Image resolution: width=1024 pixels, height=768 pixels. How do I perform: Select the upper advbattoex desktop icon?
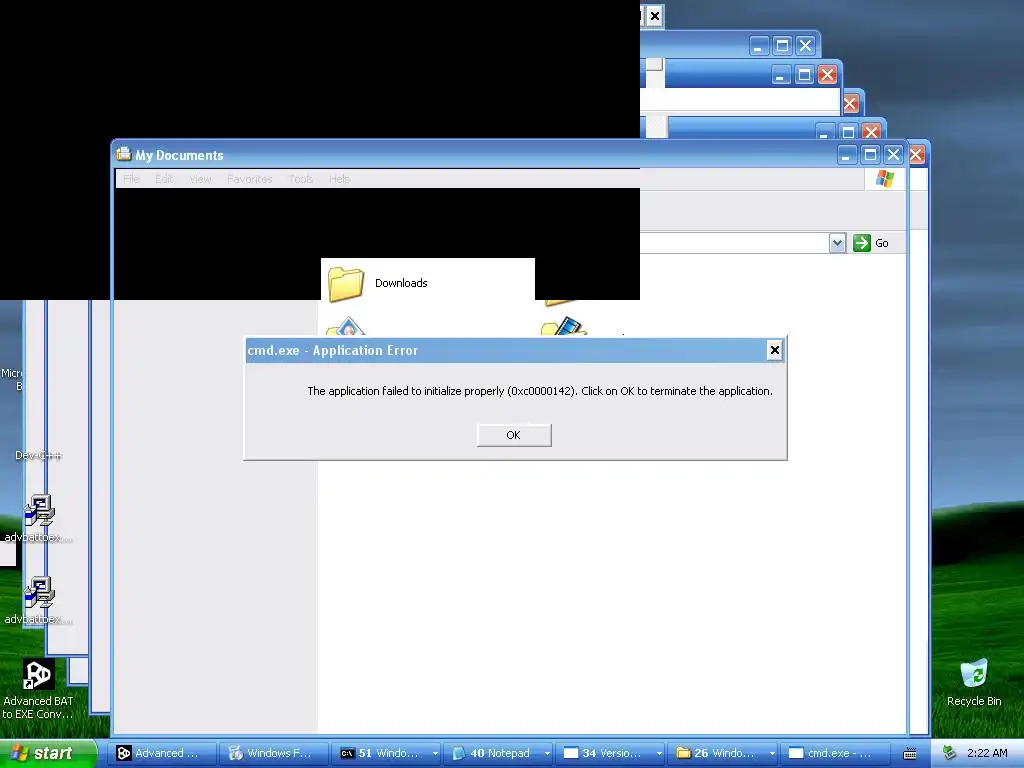[x=39, y=519]
